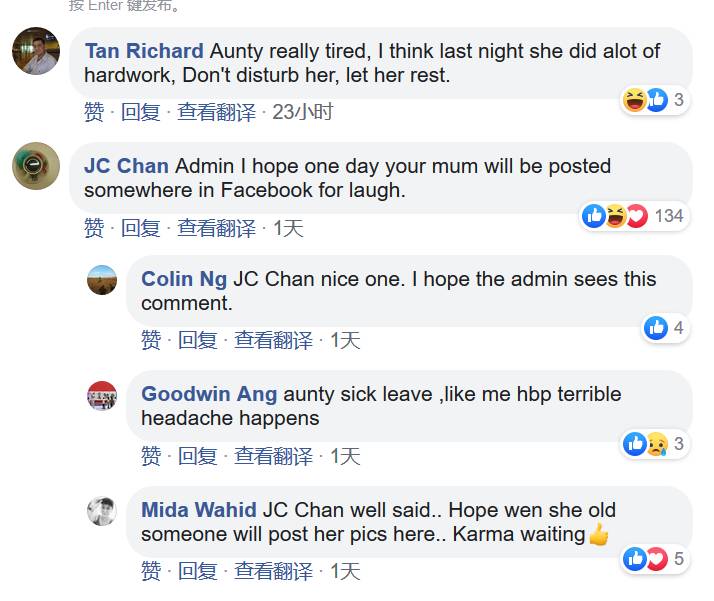Viewport: 714px width, 601px height.
Task: Click the like reaction icon on Colin Ng's comment
Action: 656,327
